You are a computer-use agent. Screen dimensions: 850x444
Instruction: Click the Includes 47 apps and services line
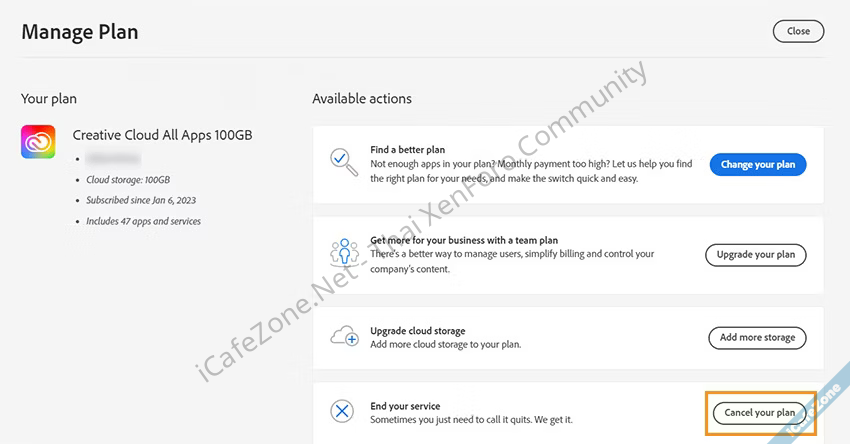pyautogui.click(x=143, y=221)
